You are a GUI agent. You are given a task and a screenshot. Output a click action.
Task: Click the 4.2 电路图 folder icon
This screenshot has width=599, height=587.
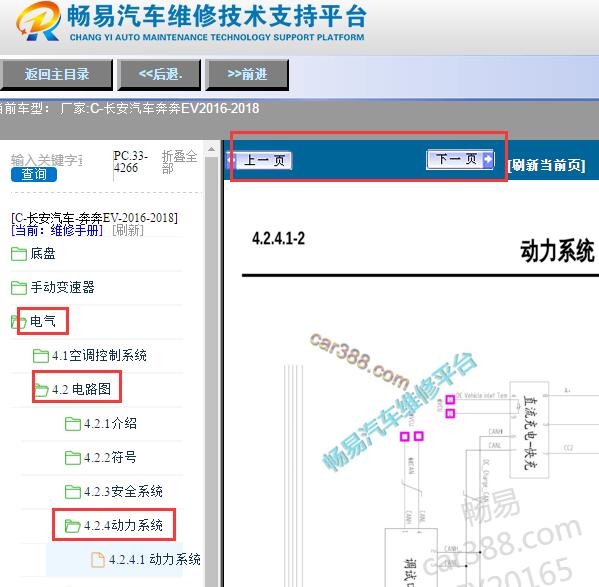[x=41, y=390]
